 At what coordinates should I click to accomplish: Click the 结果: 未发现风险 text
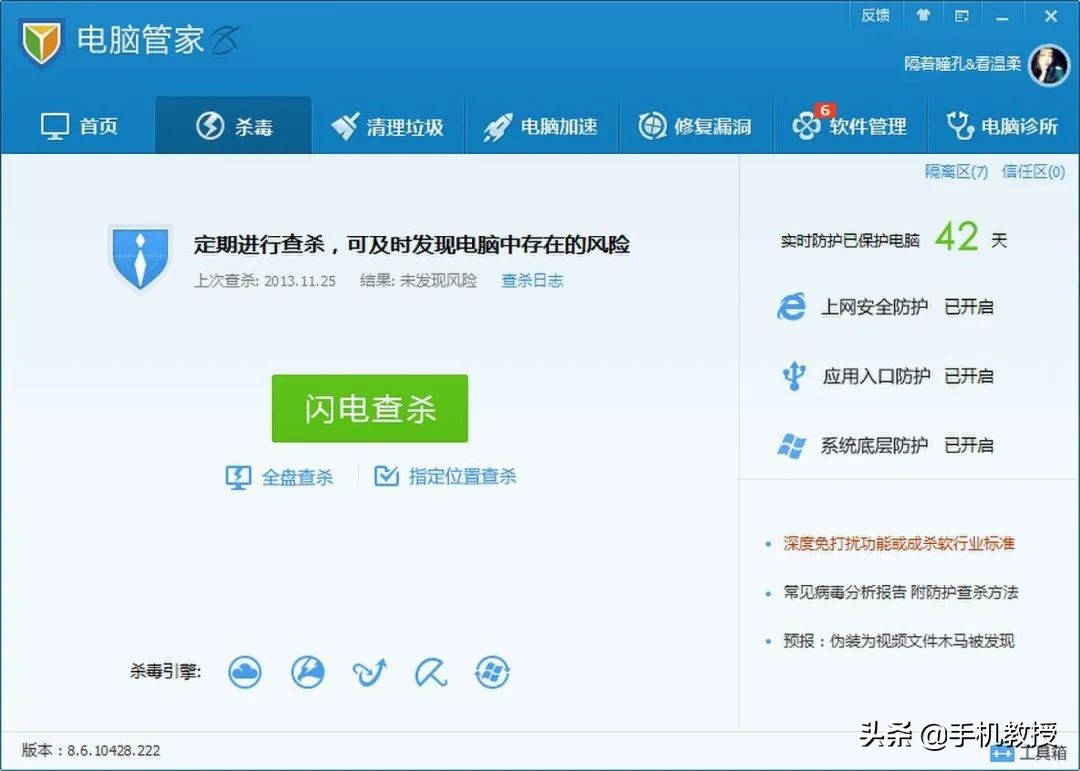(418, 280)
